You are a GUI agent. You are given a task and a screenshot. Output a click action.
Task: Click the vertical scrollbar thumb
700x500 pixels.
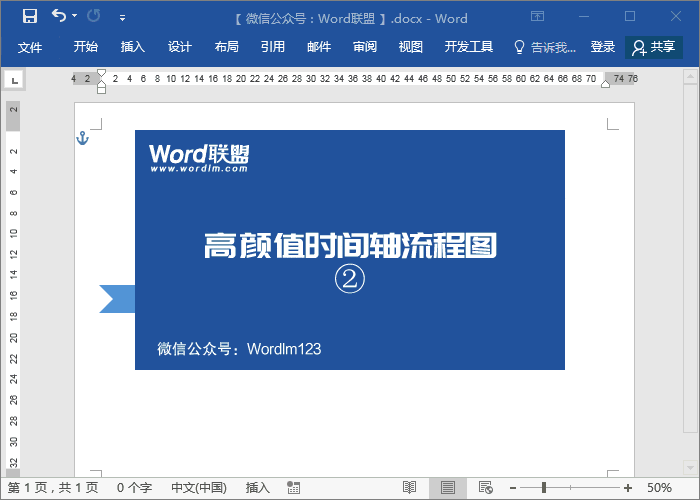pyautogui.click(x=690, y=259)
